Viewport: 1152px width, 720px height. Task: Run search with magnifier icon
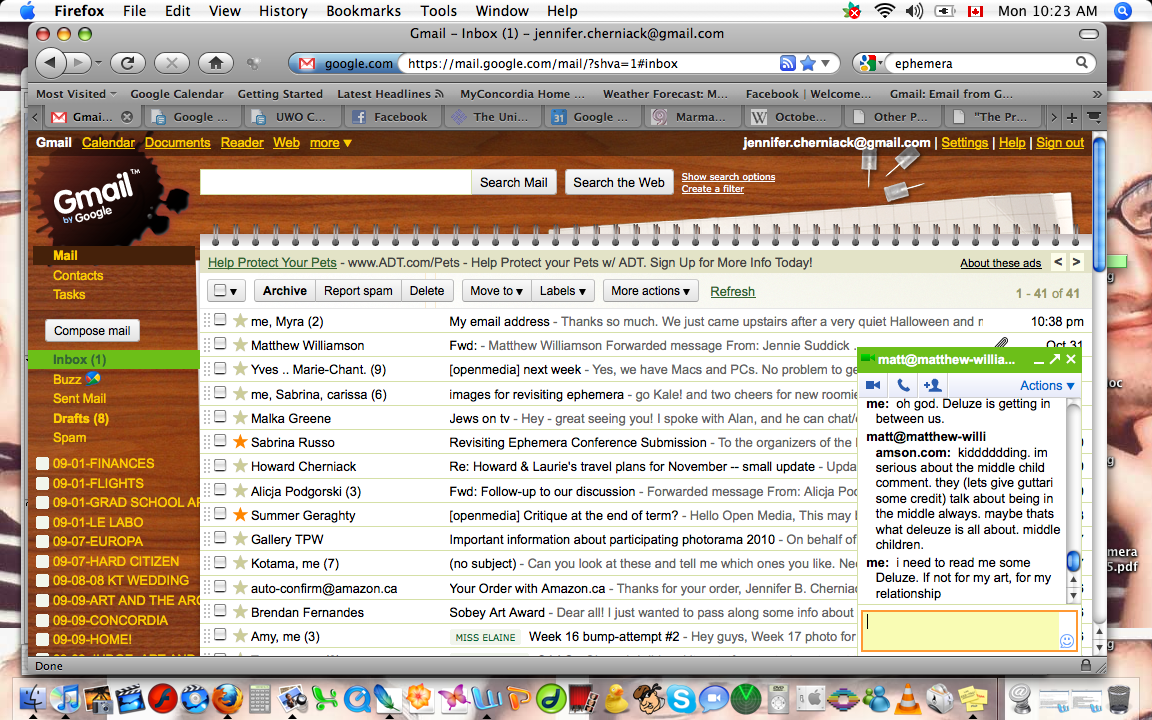(x=1081, y=63)
